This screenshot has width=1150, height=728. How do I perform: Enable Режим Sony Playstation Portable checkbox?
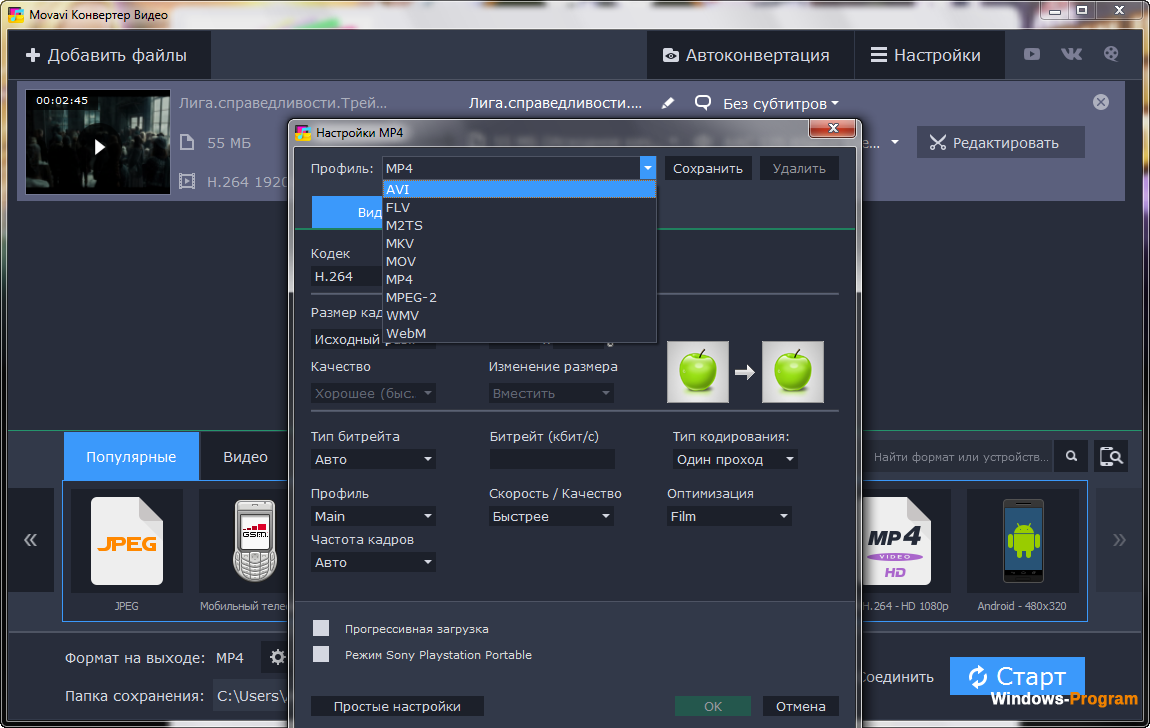(x=321, y=654)
